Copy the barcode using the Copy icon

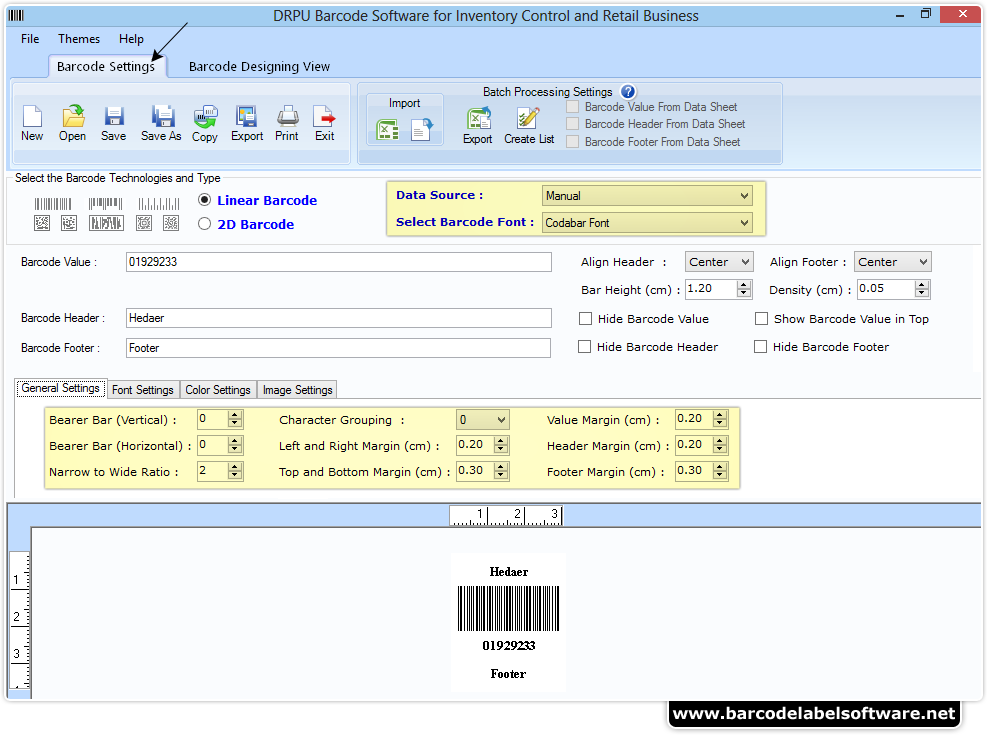click(205, 117)
